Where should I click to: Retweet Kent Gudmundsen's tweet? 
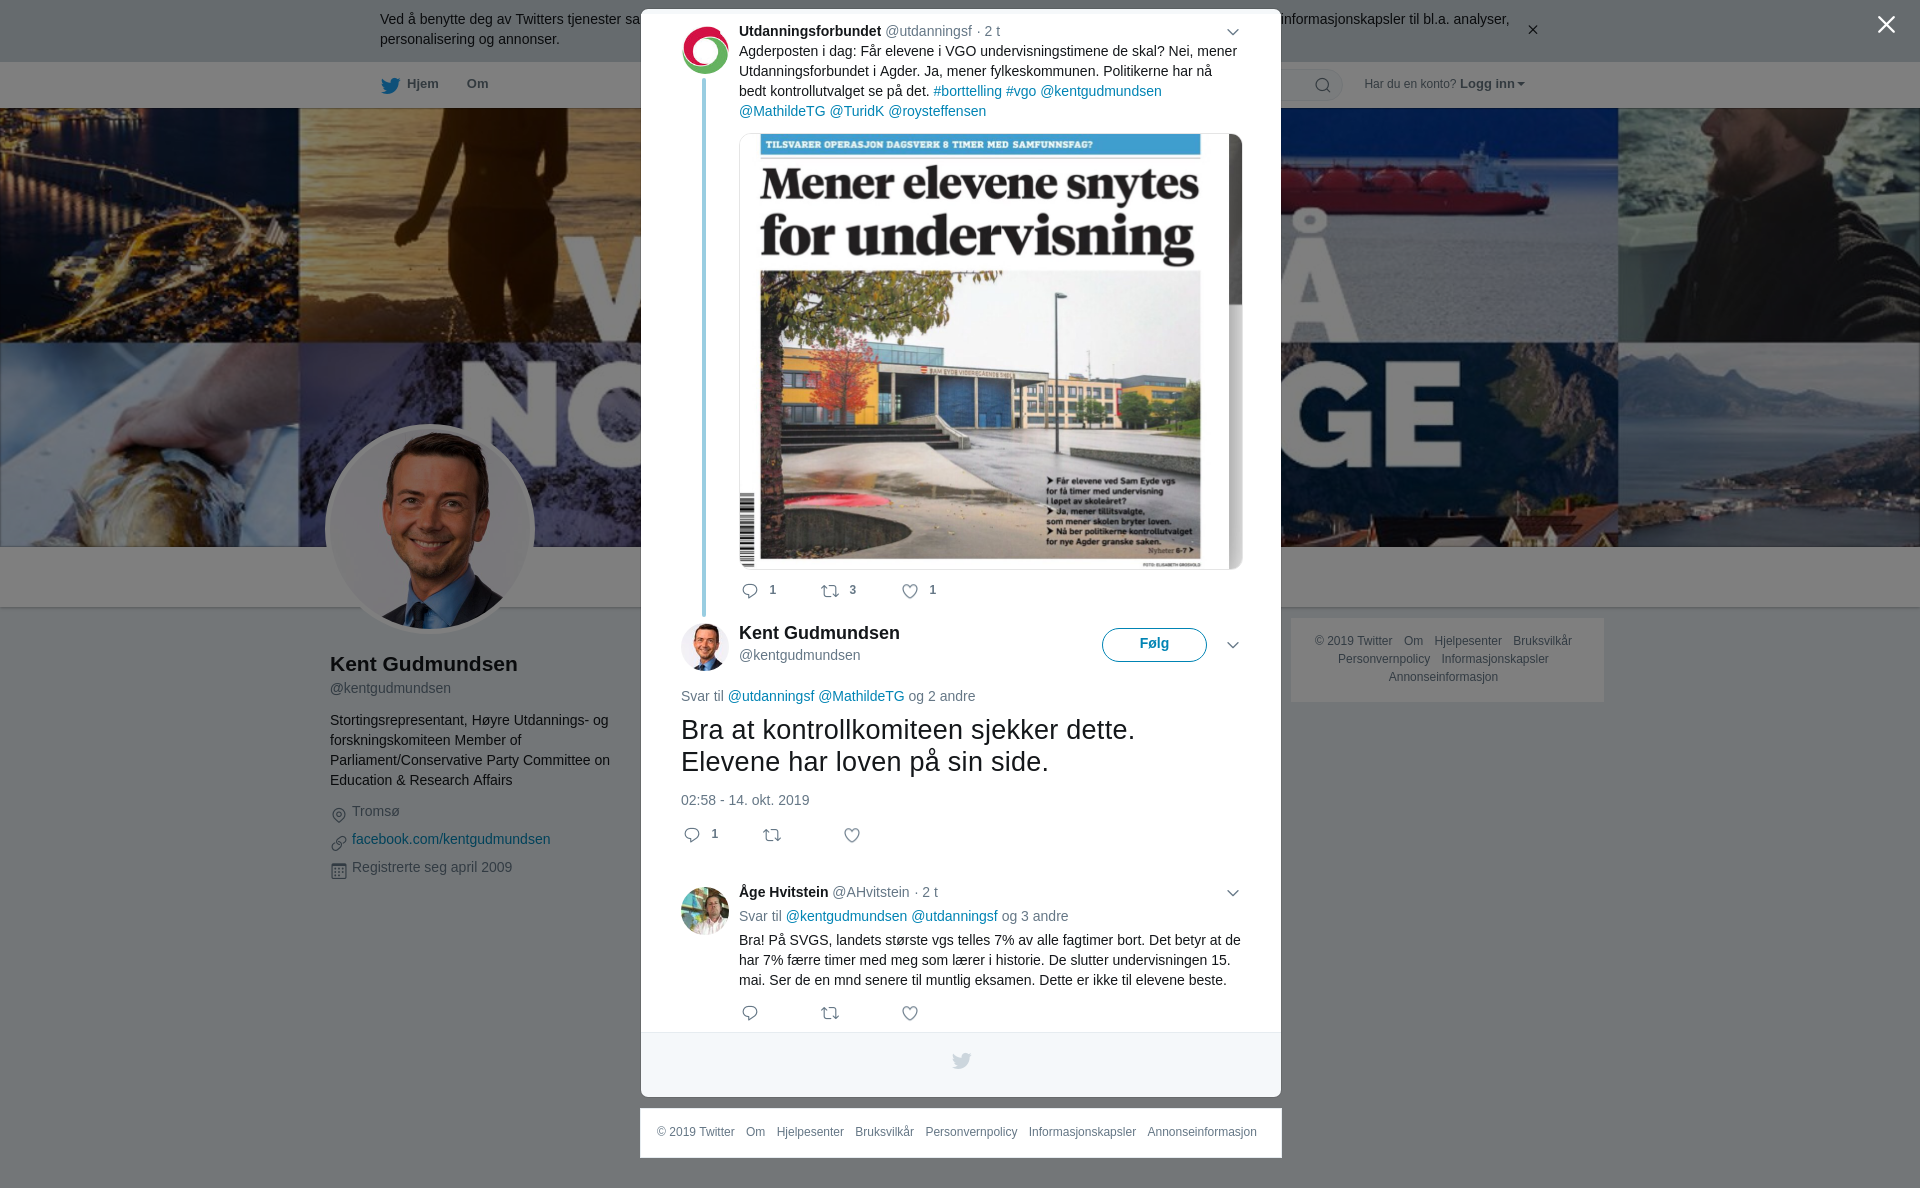[772, 835]
